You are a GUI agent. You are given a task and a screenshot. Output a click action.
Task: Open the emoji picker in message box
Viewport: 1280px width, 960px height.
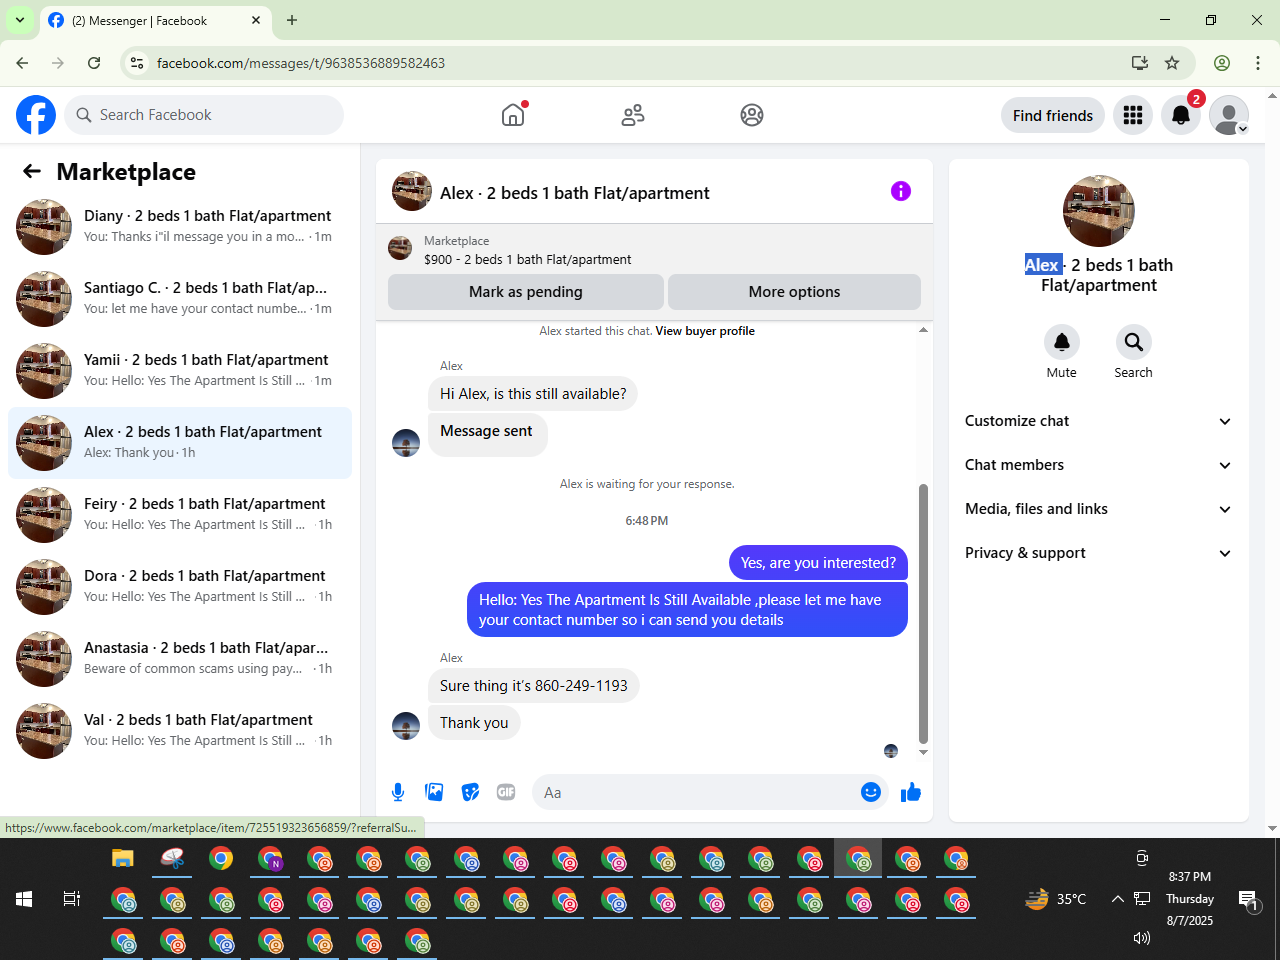point(871,792)
